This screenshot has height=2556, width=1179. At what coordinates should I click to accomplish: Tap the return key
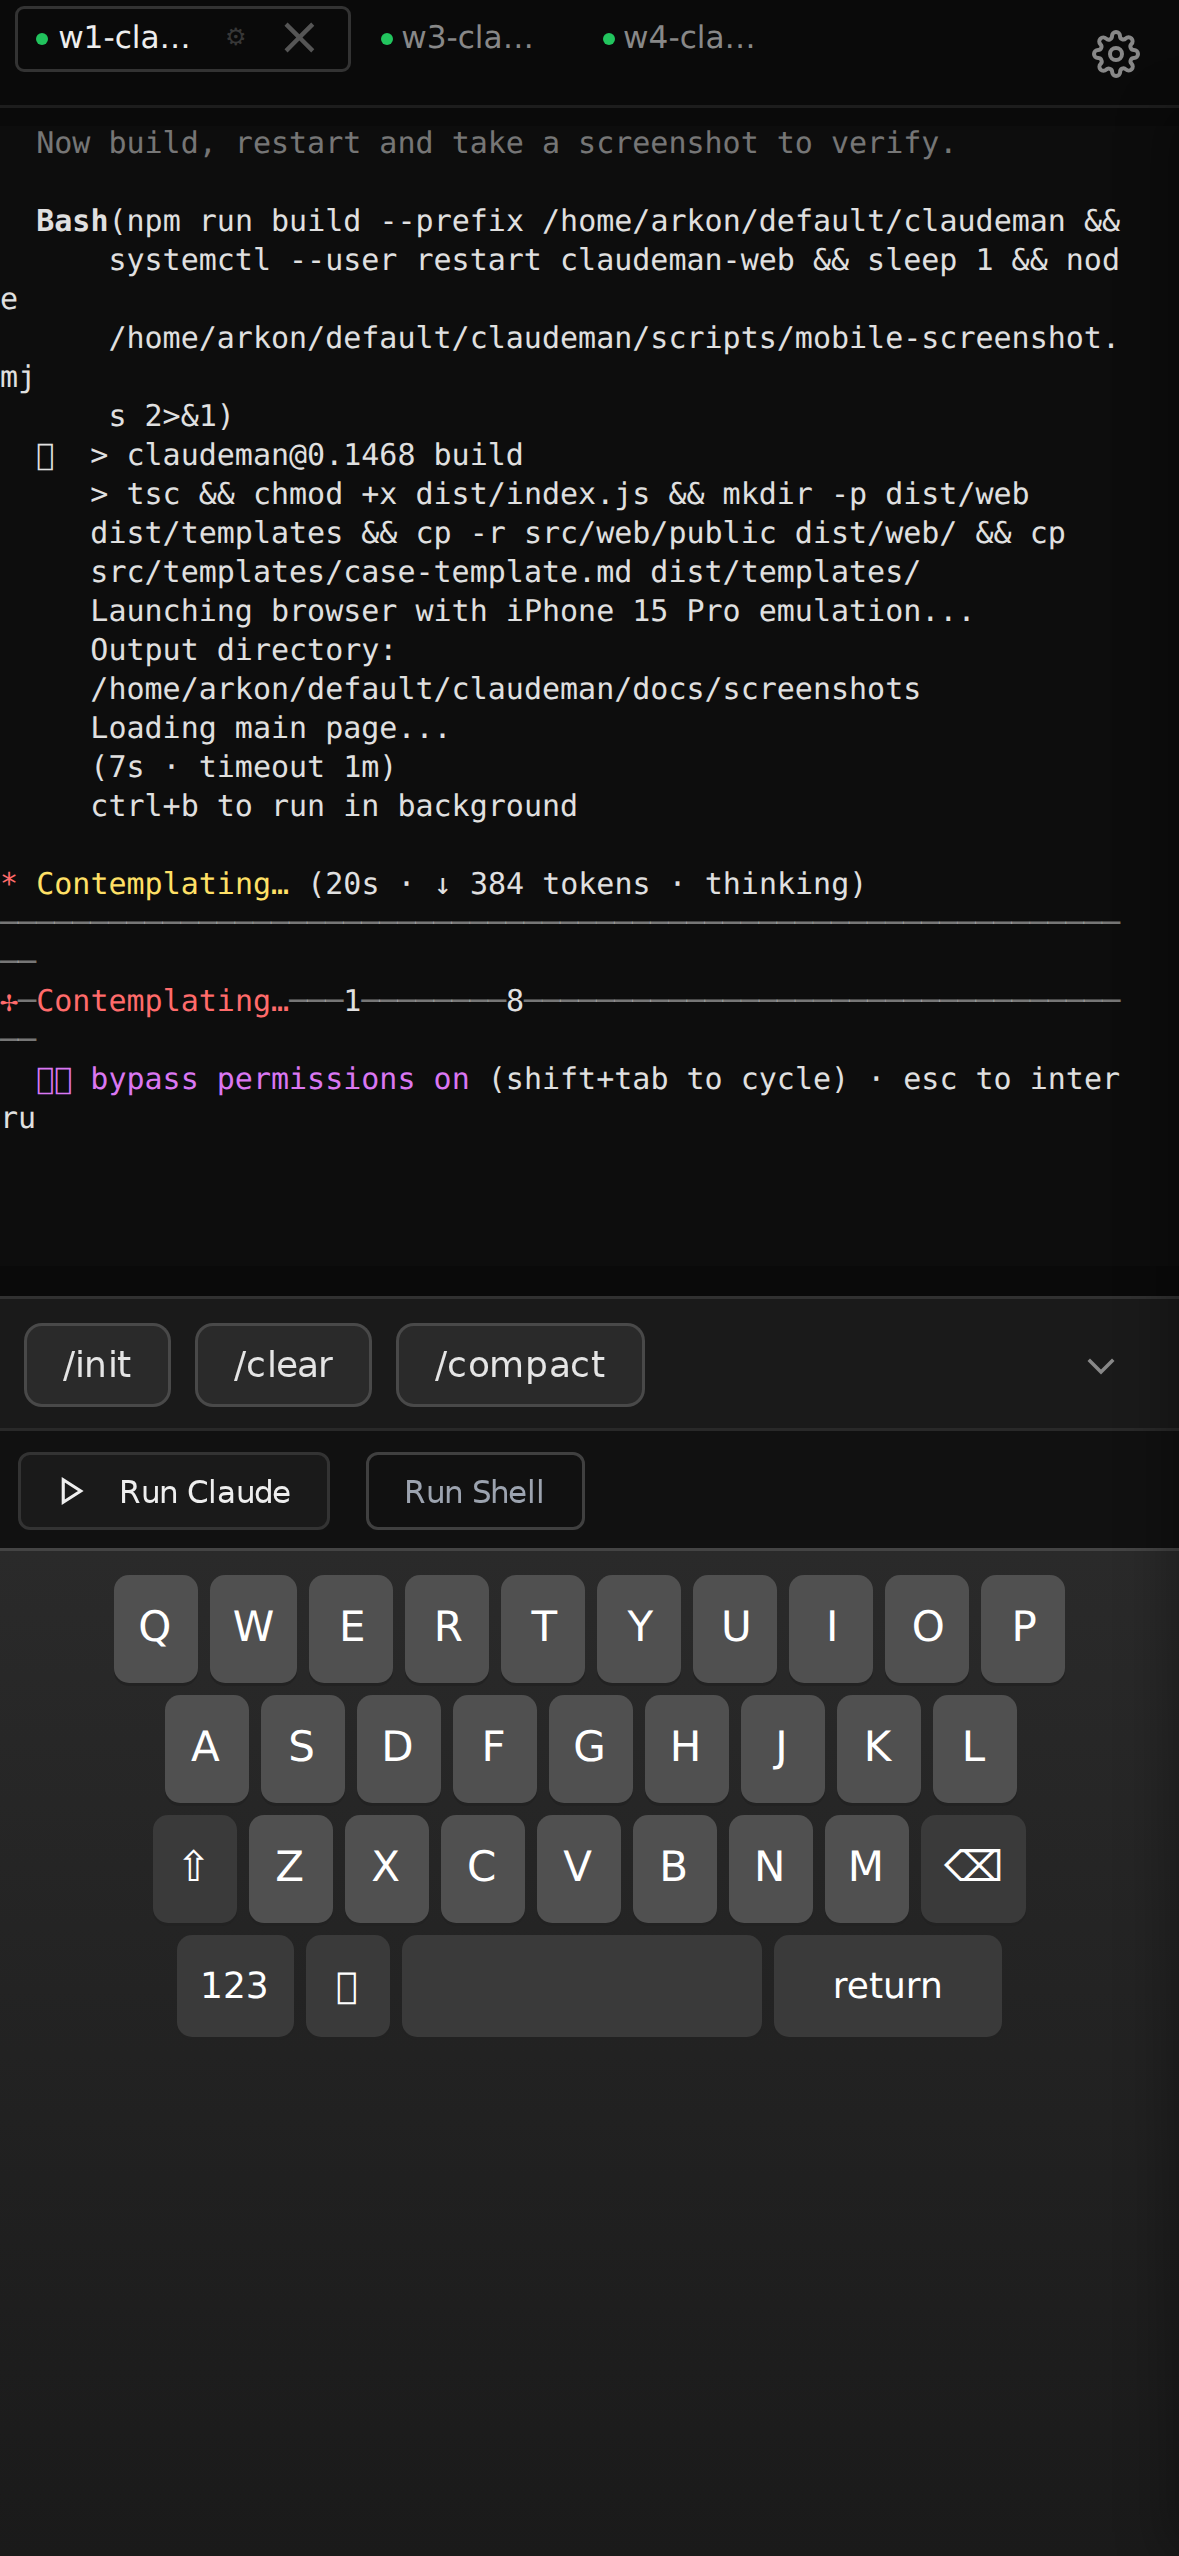point(887,1985)
